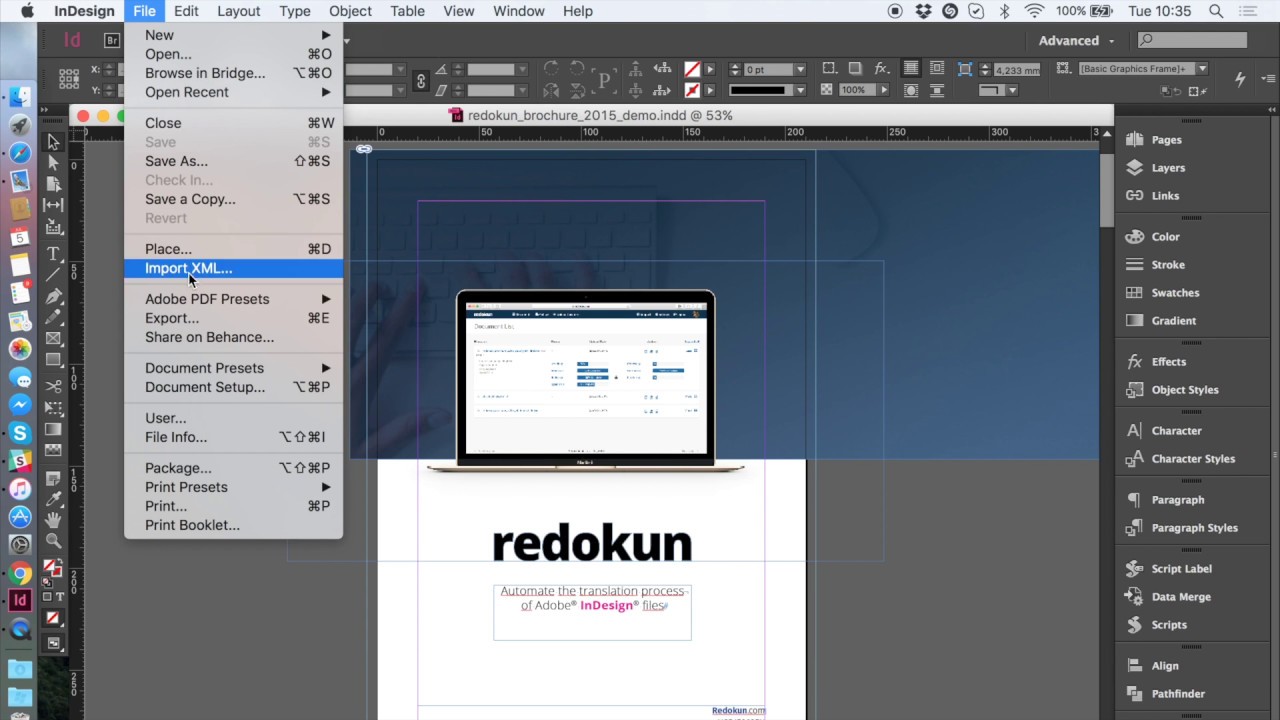Viewport: 1280px width, 720px height.
Task: Expand the stroke color arrow in control bar
Action: click(711, 90)
